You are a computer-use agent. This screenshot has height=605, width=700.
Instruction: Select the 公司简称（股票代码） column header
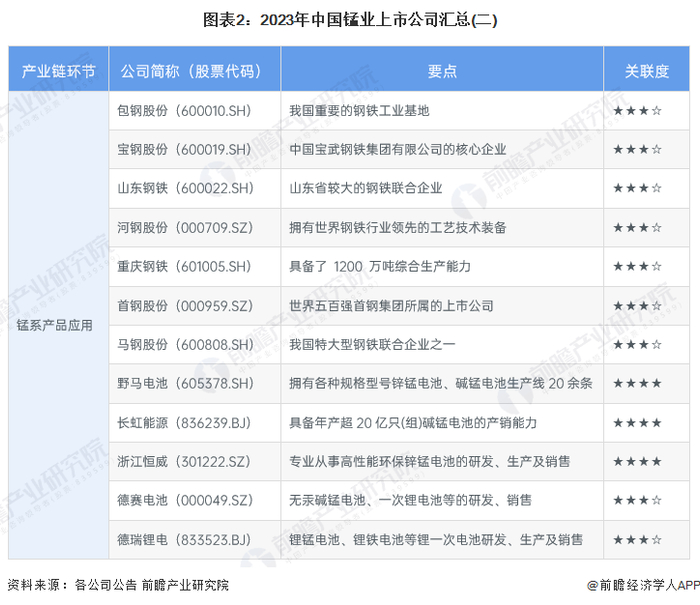click(x=194, y=71)
